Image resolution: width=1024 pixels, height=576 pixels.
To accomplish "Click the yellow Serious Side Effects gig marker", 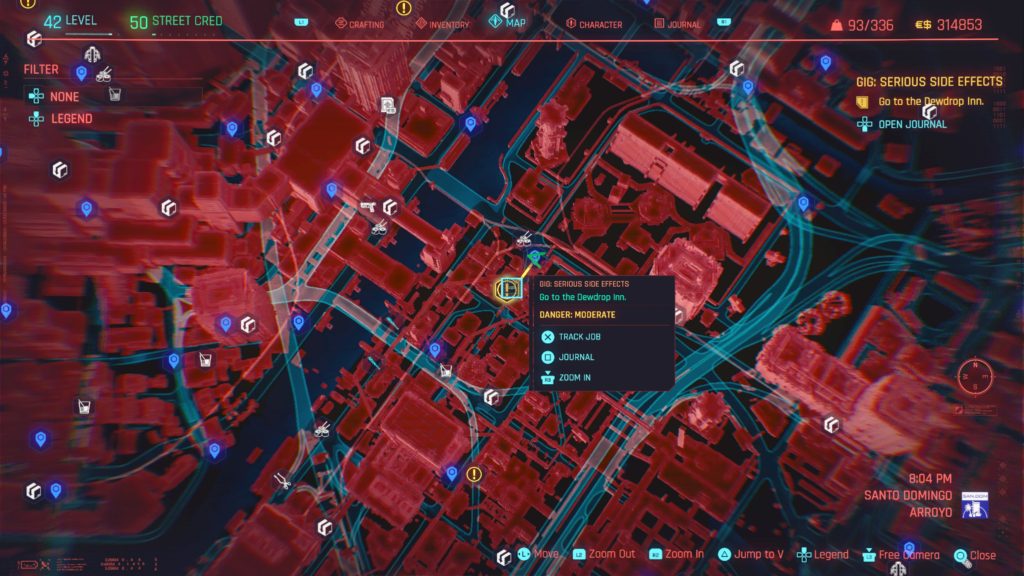I will (x=509, y=290).
